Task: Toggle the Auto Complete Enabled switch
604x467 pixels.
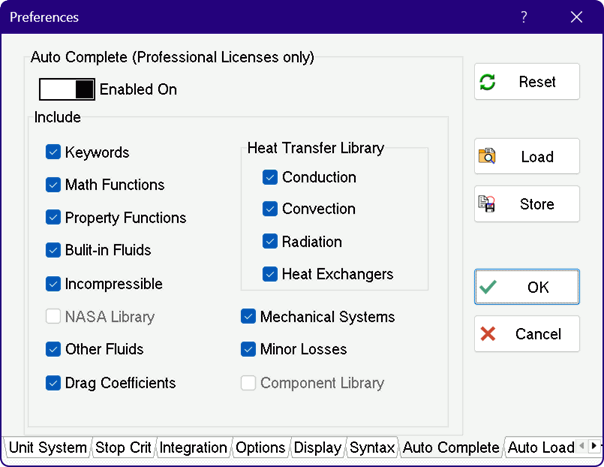Action: tap(67, 89)
